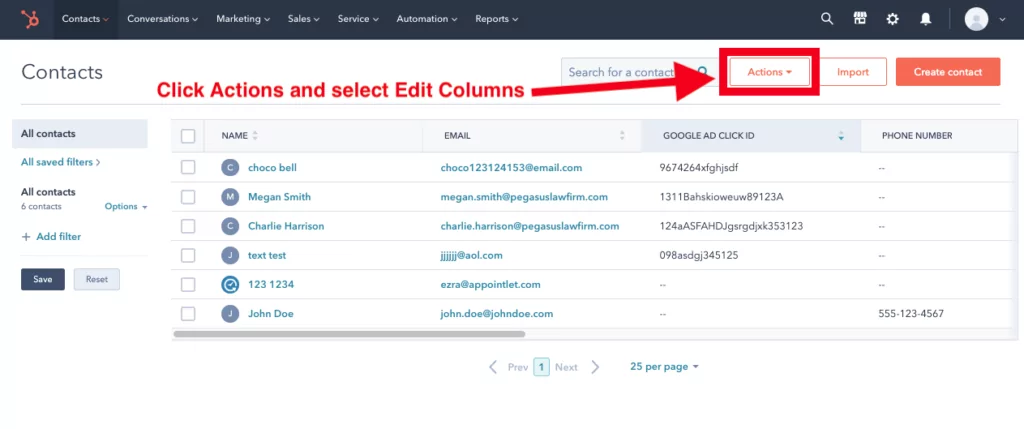Click email choco123124153@email.com
The height and width of the screenshot is (429, 1024).
[x=511, y=168]
